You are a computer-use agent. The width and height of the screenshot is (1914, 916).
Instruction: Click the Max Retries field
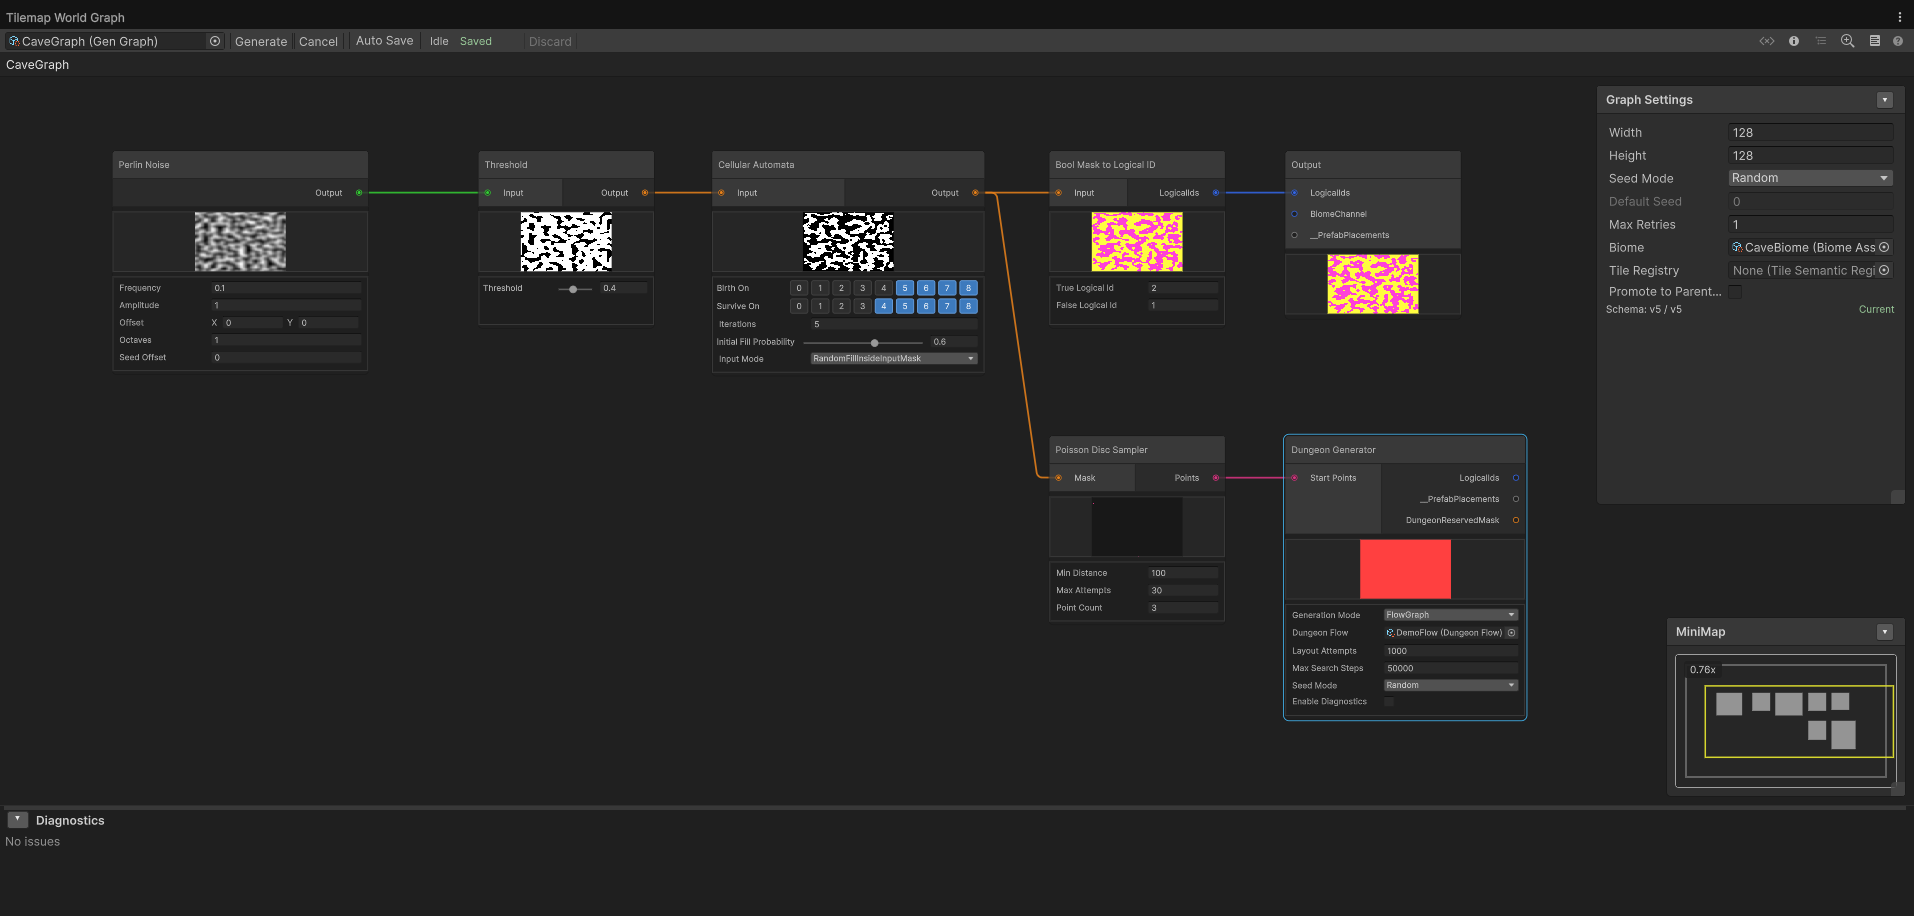tap(1811, 224)
